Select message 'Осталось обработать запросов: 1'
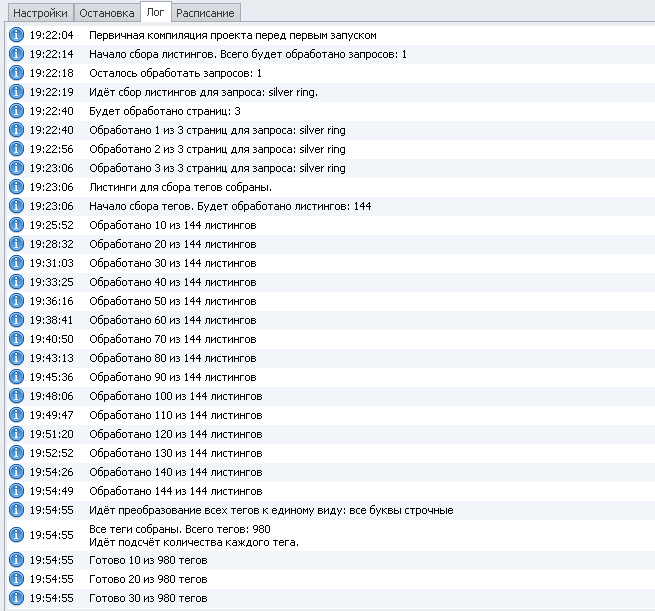The width and height of the screenshot is (655, 611). pyautogui.click(x=175, y=74)
